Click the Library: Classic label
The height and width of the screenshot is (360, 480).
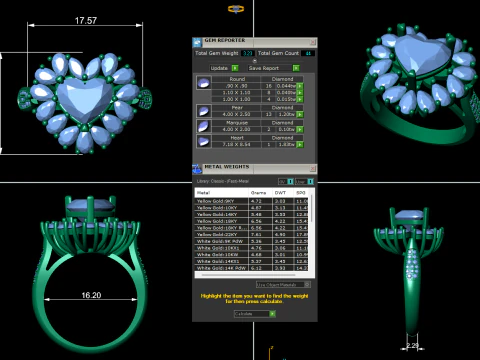click(223, 181)
